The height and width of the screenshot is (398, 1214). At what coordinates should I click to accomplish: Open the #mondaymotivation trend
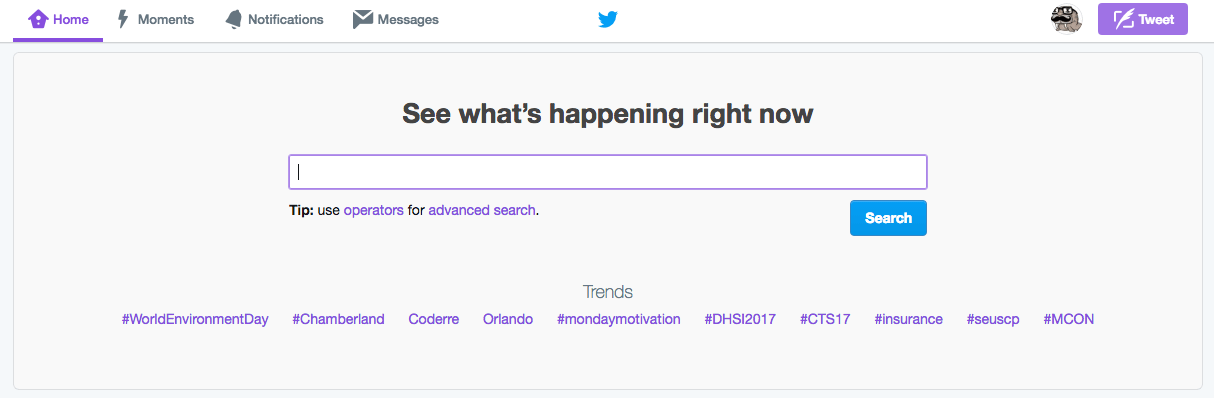619,319
